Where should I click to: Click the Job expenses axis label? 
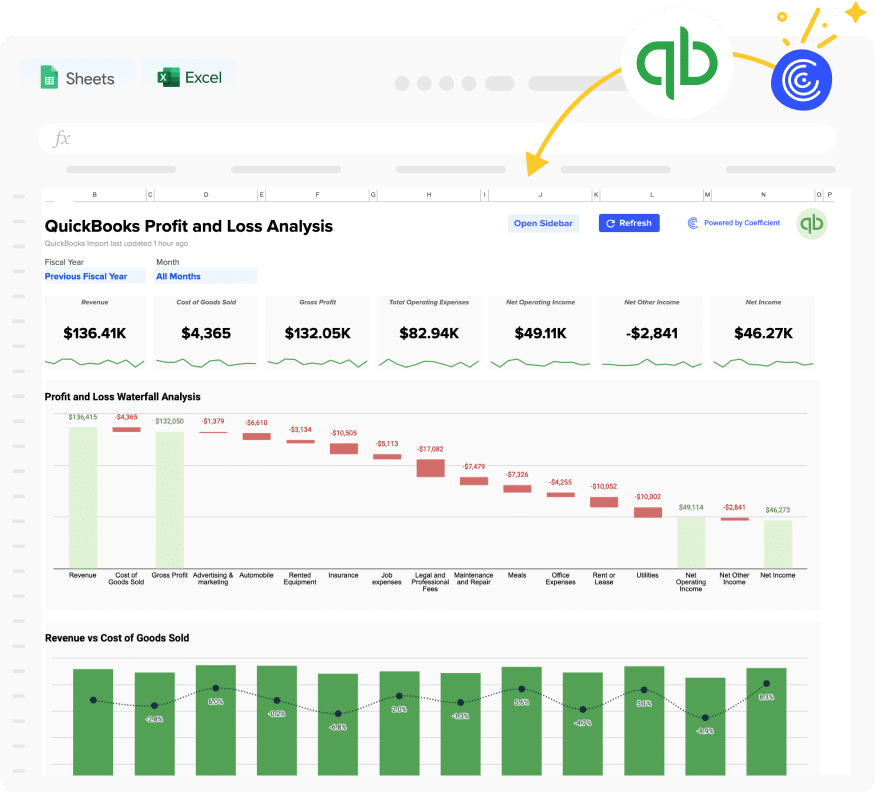(x=387, y=579)
